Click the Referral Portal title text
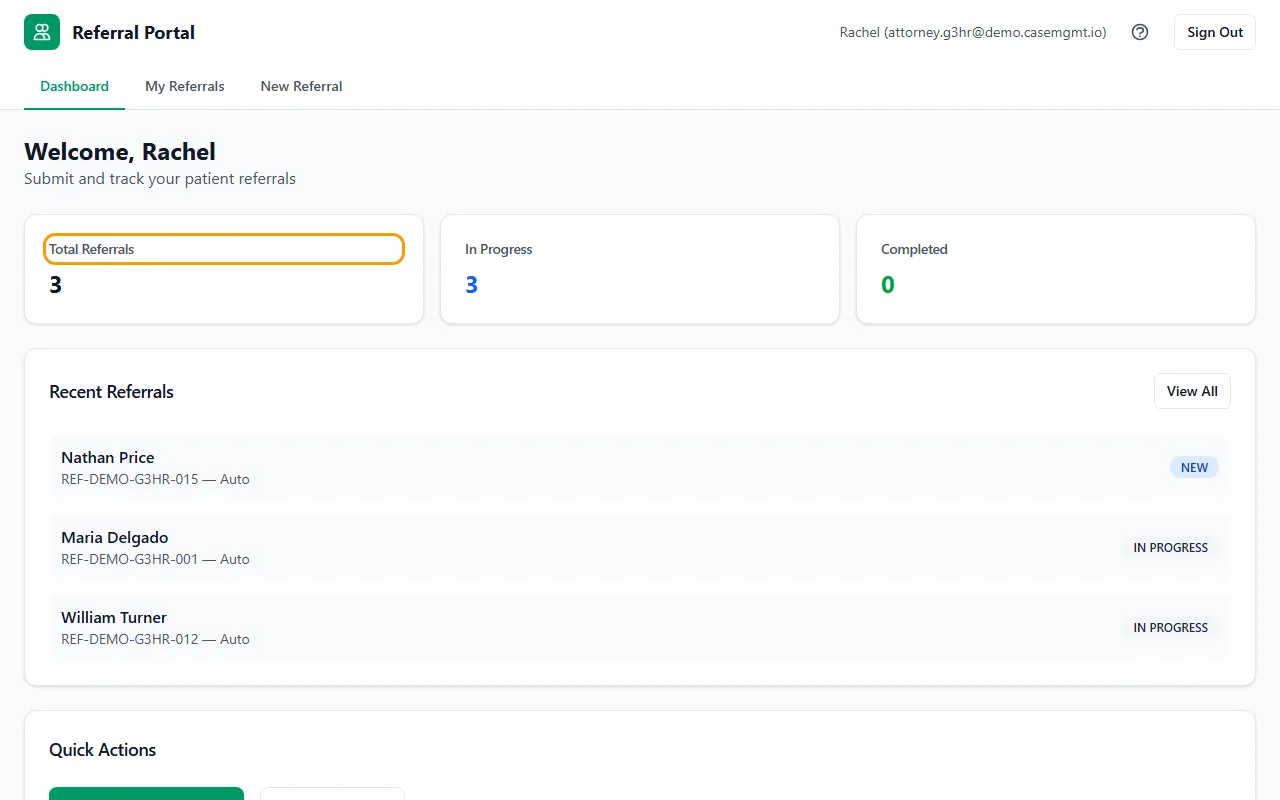 pos(134,32)
